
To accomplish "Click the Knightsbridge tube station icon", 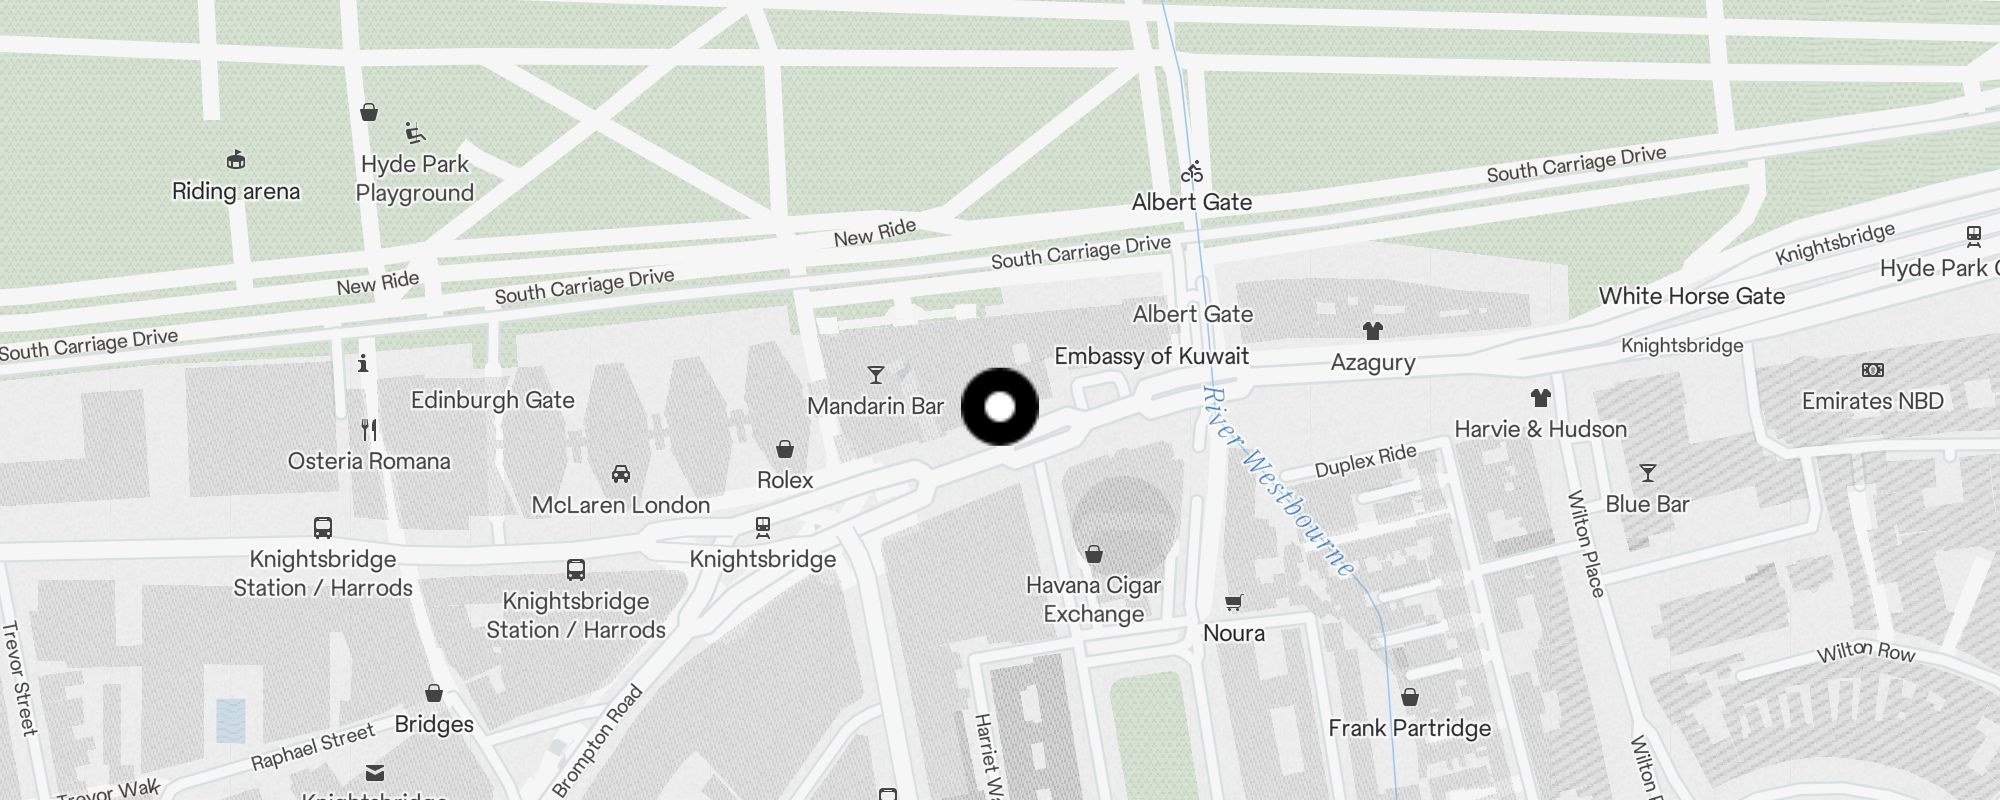I will (763, 527).
